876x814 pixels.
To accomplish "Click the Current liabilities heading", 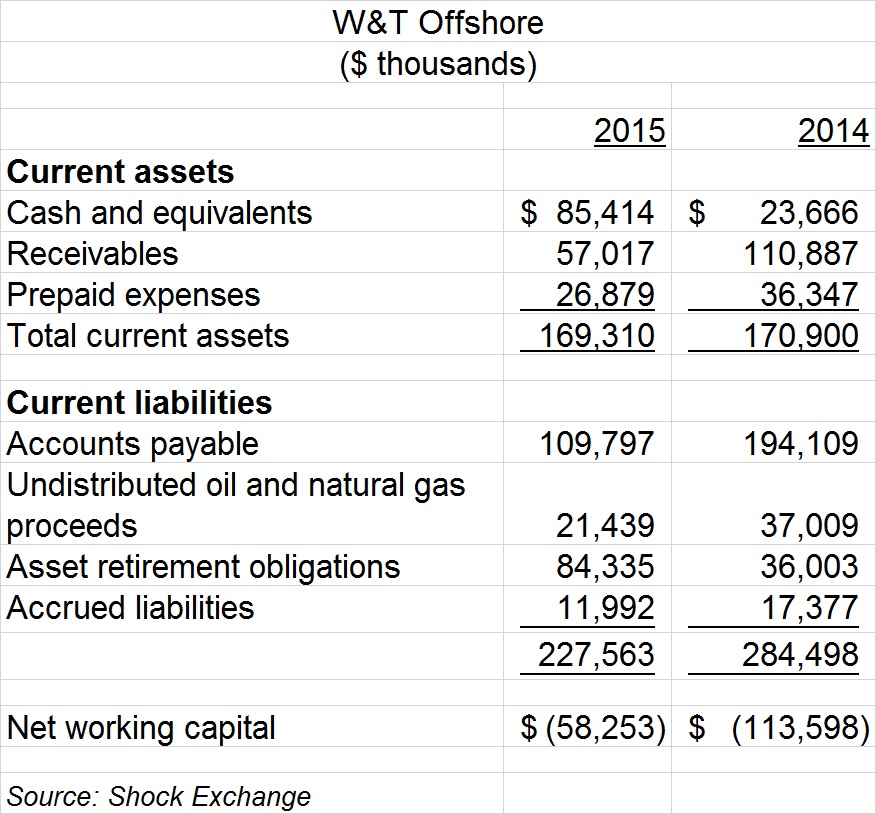I will [x=139, y=403].
